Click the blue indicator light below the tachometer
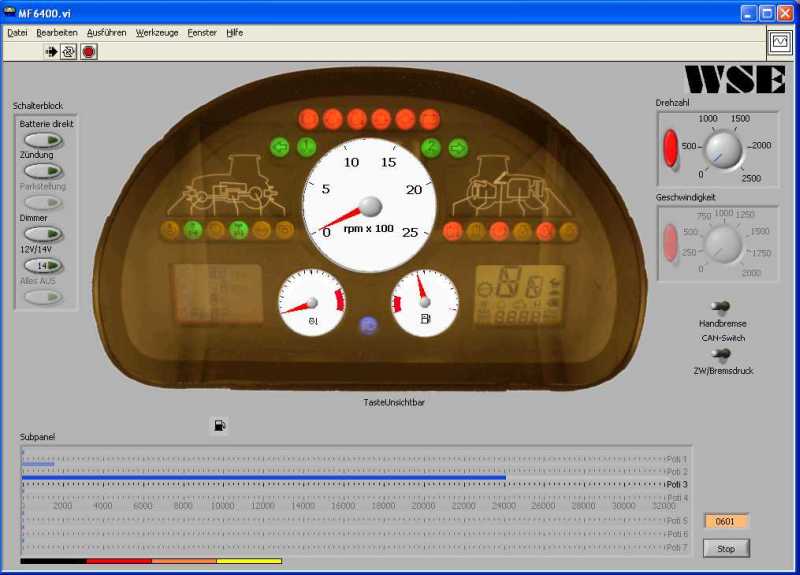This screenshot has width=800, height=575. [368, 325]
